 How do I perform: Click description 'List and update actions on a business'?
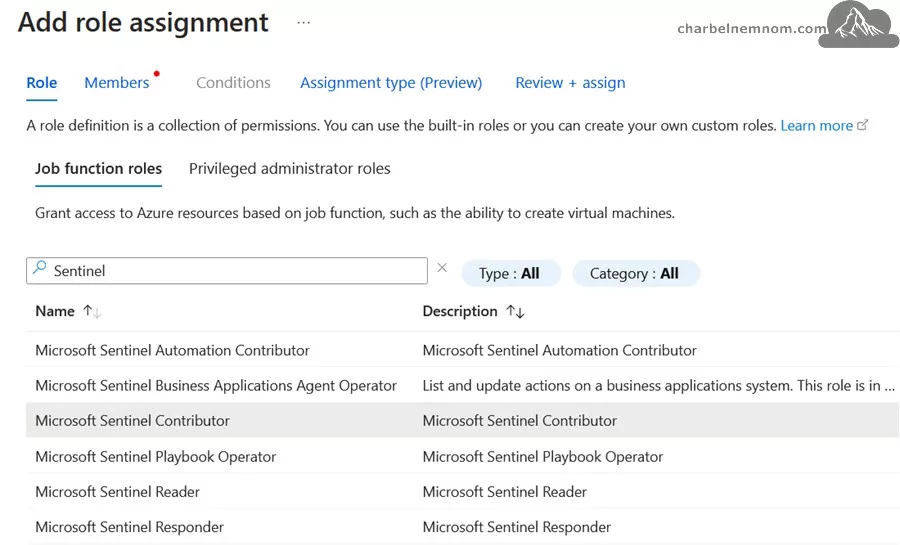[658, 386]
